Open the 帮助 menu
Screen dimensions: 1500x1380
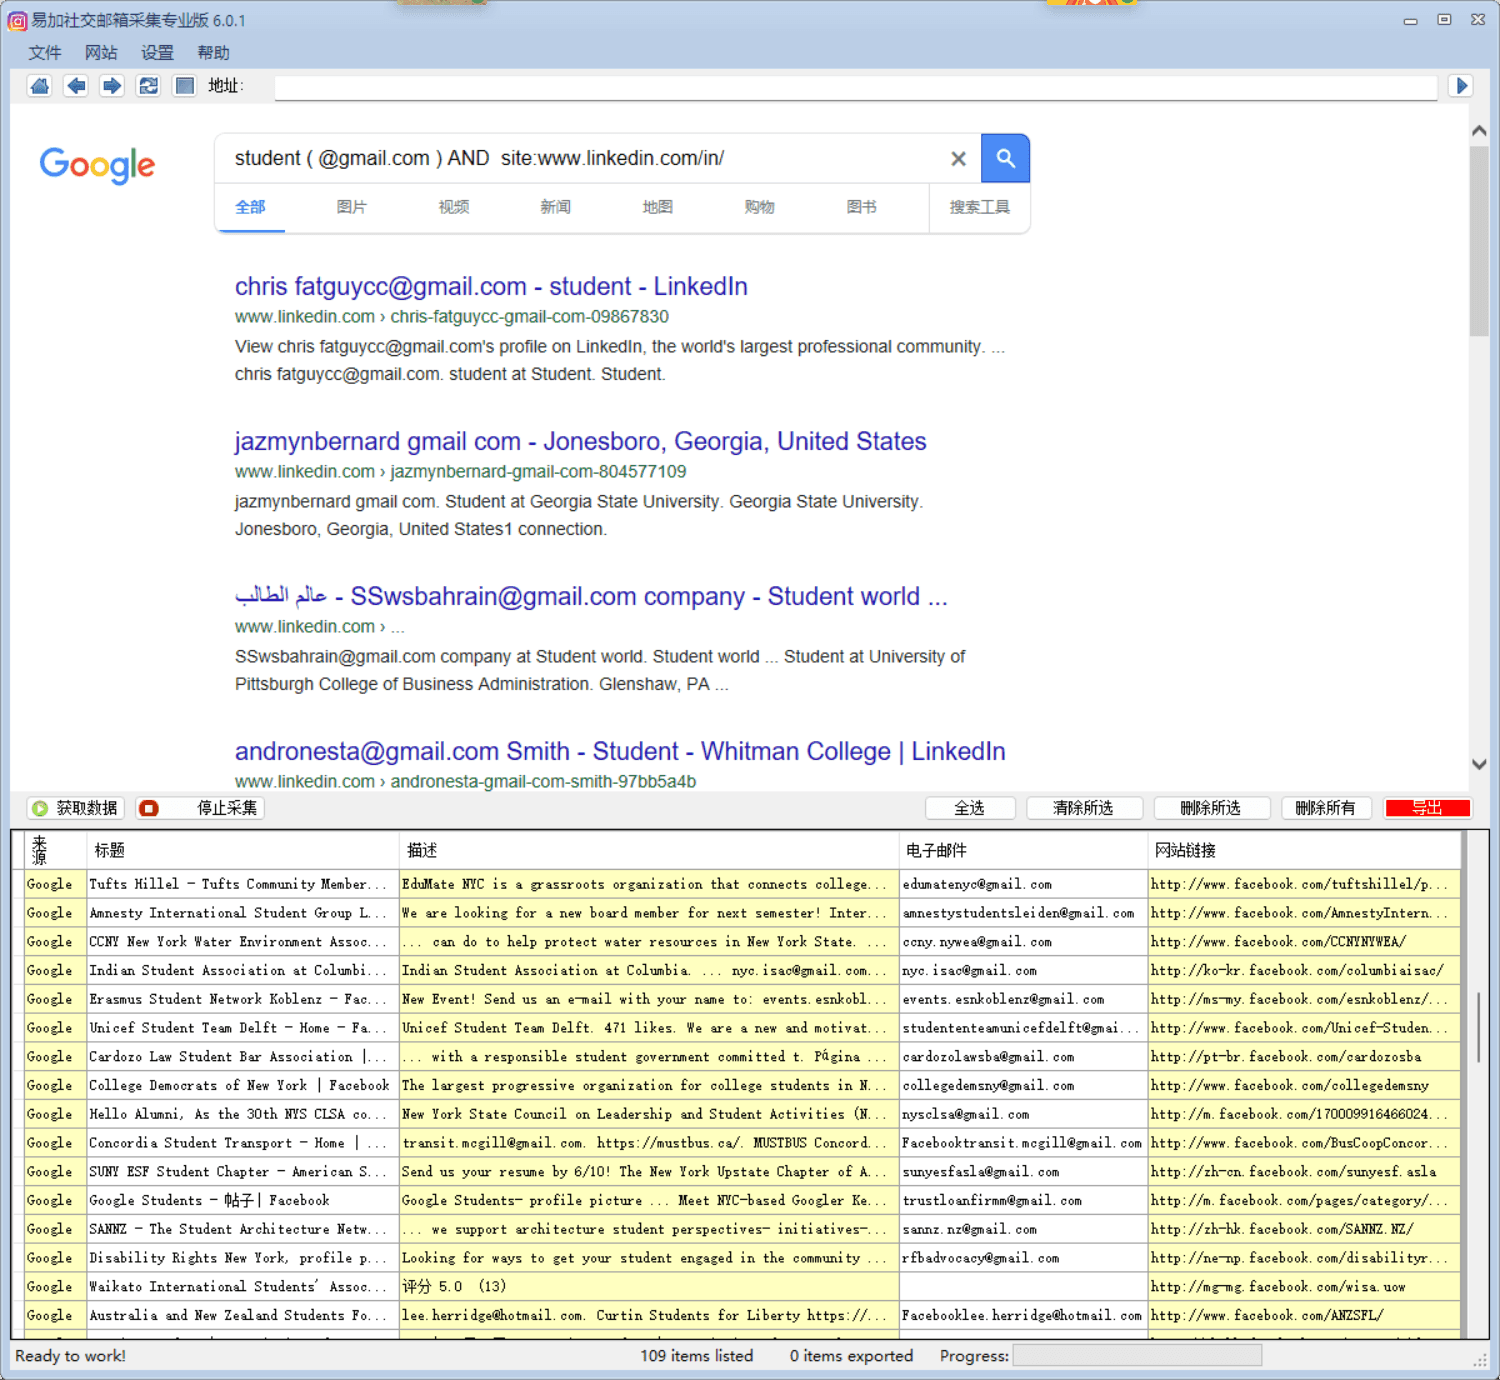click(213, 53)
